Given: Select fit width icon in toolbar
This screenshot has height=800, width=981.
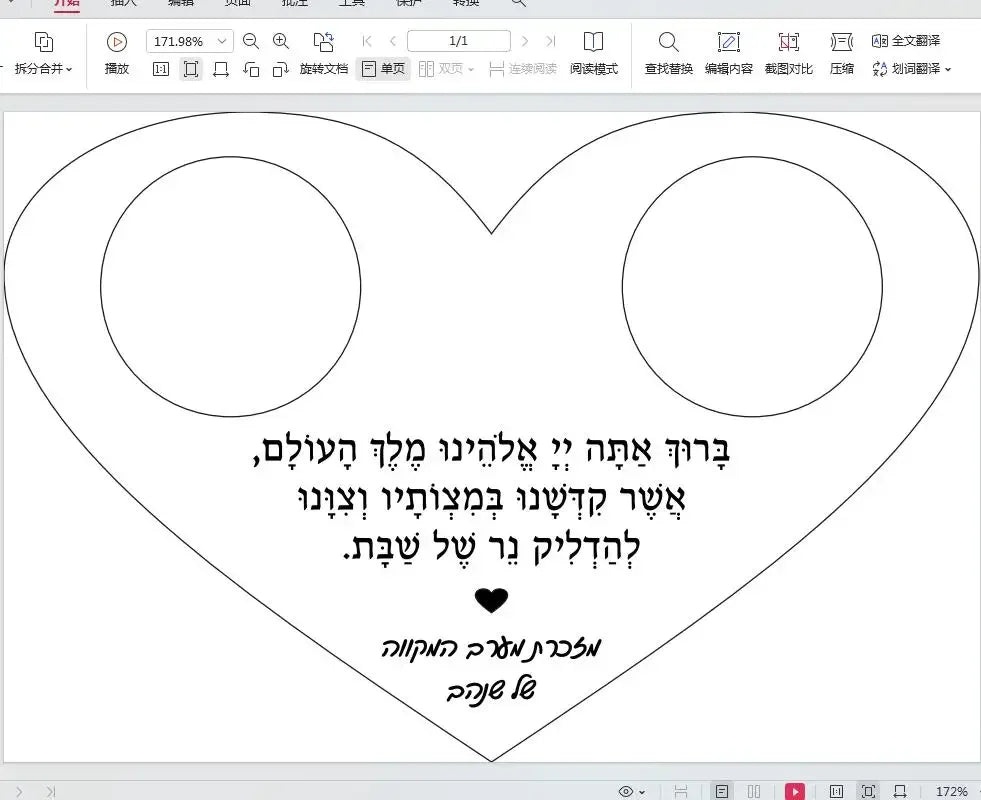Looking at the screenshot, I should pos(221,69).
